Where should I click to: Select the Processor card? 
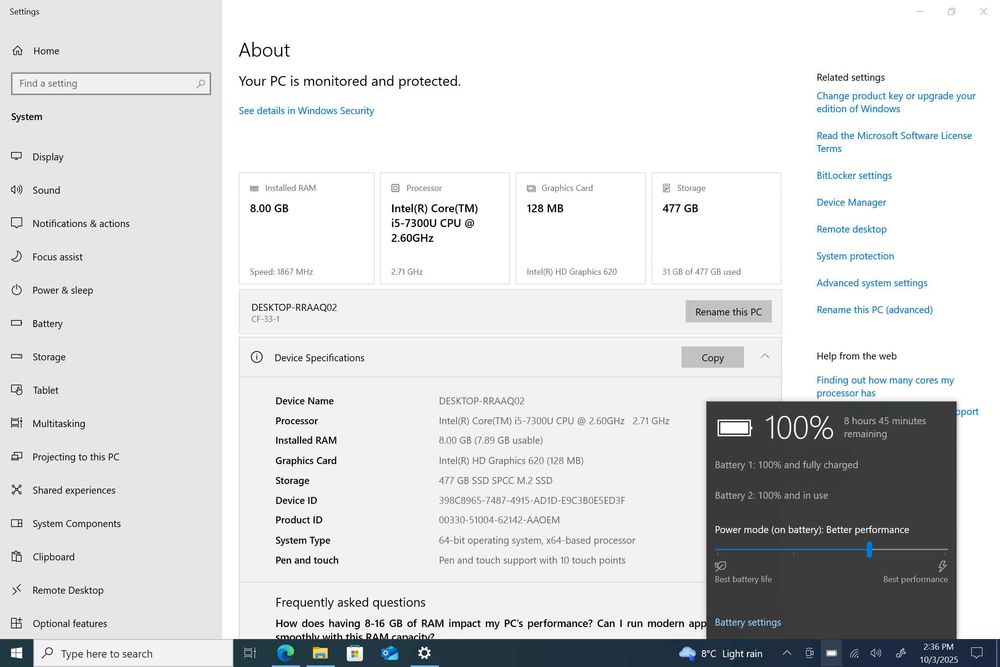point(445,228)
